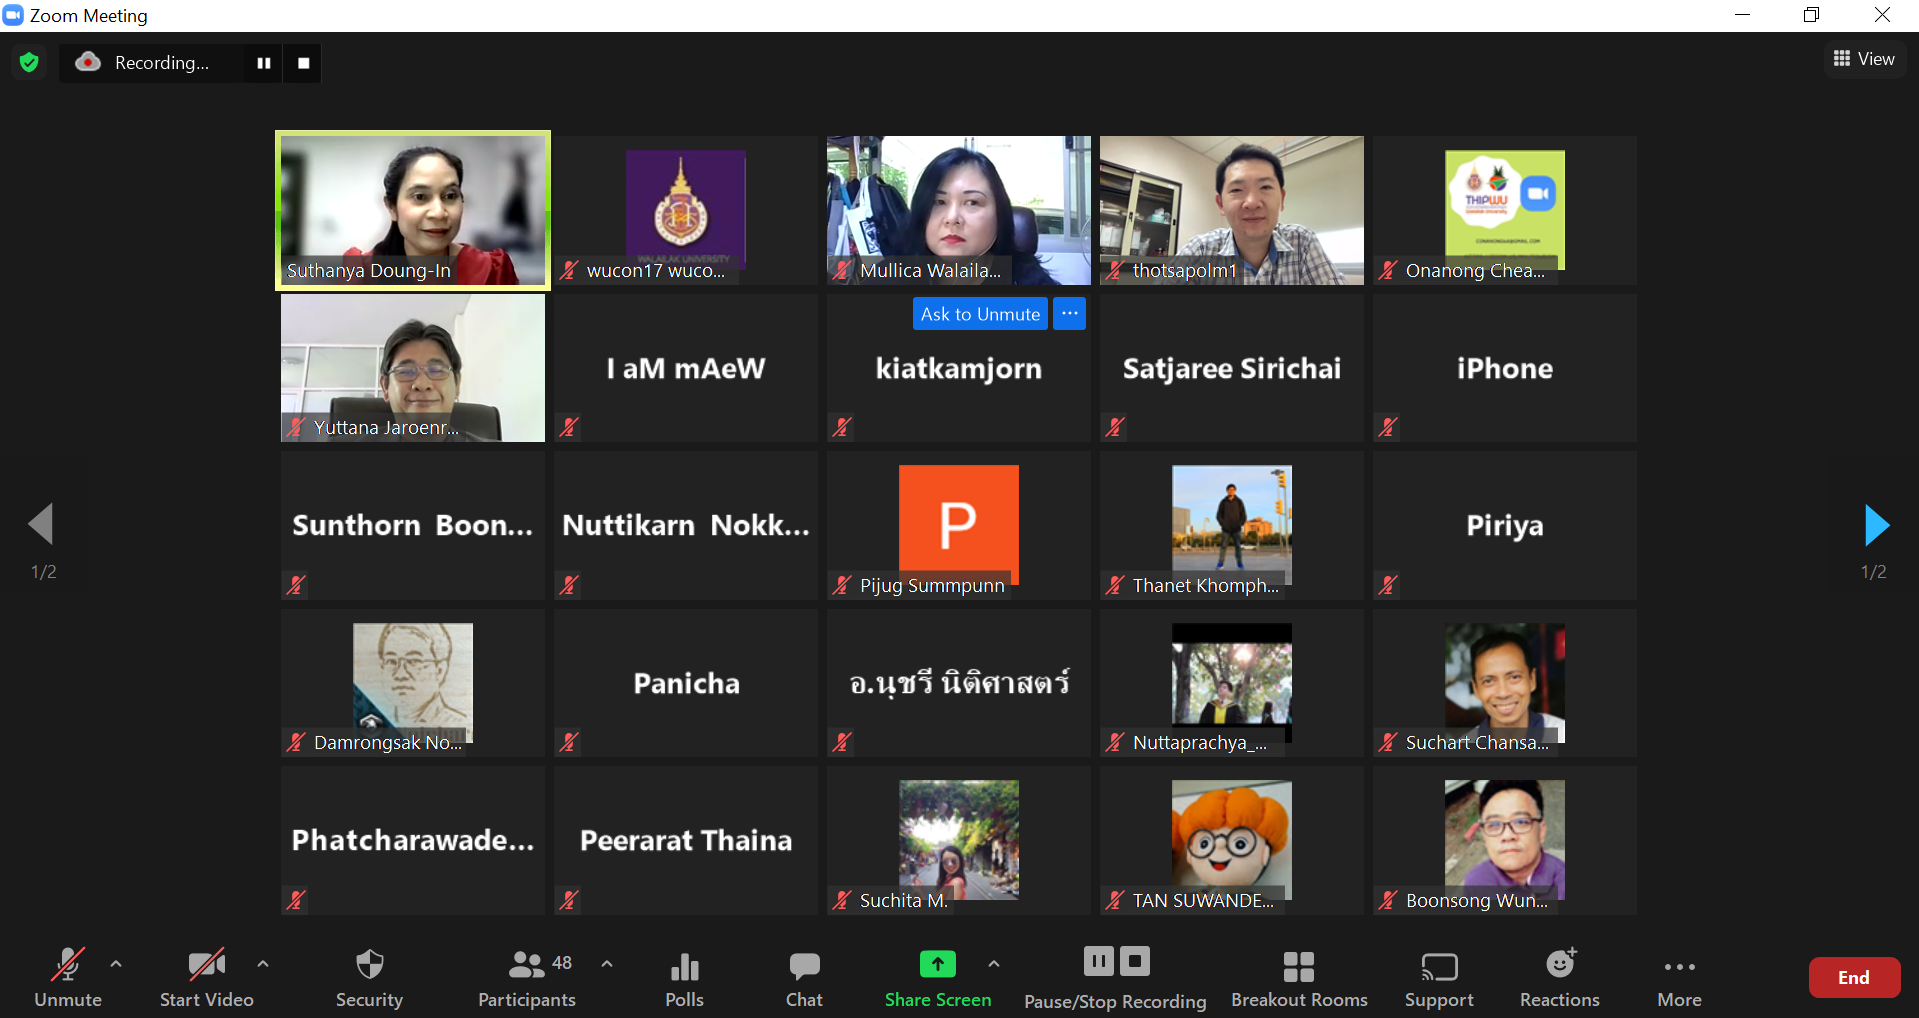
Task: Open the Participants panel
Action: pyautogui.click(x=527, y=978)
